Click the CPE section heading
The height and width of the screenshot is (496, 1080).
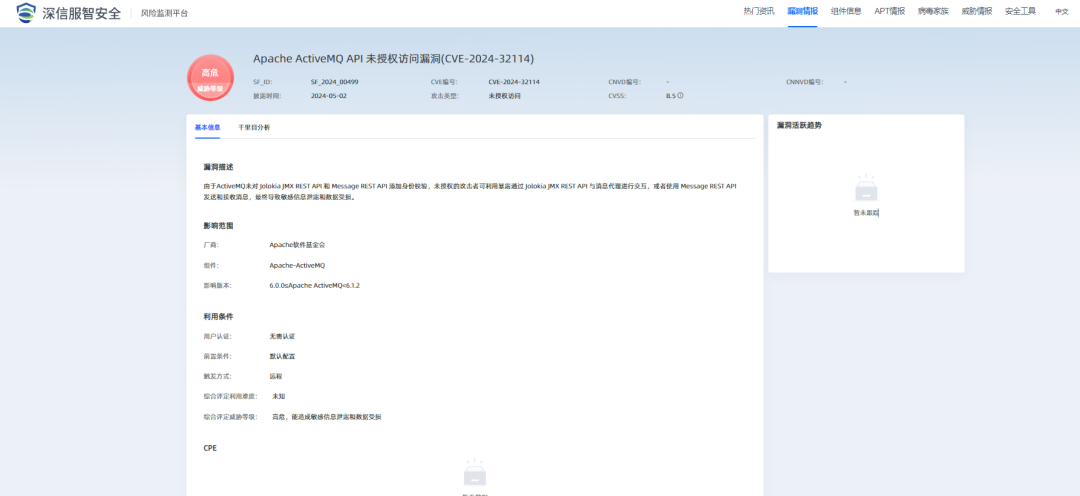click(210, 448)
